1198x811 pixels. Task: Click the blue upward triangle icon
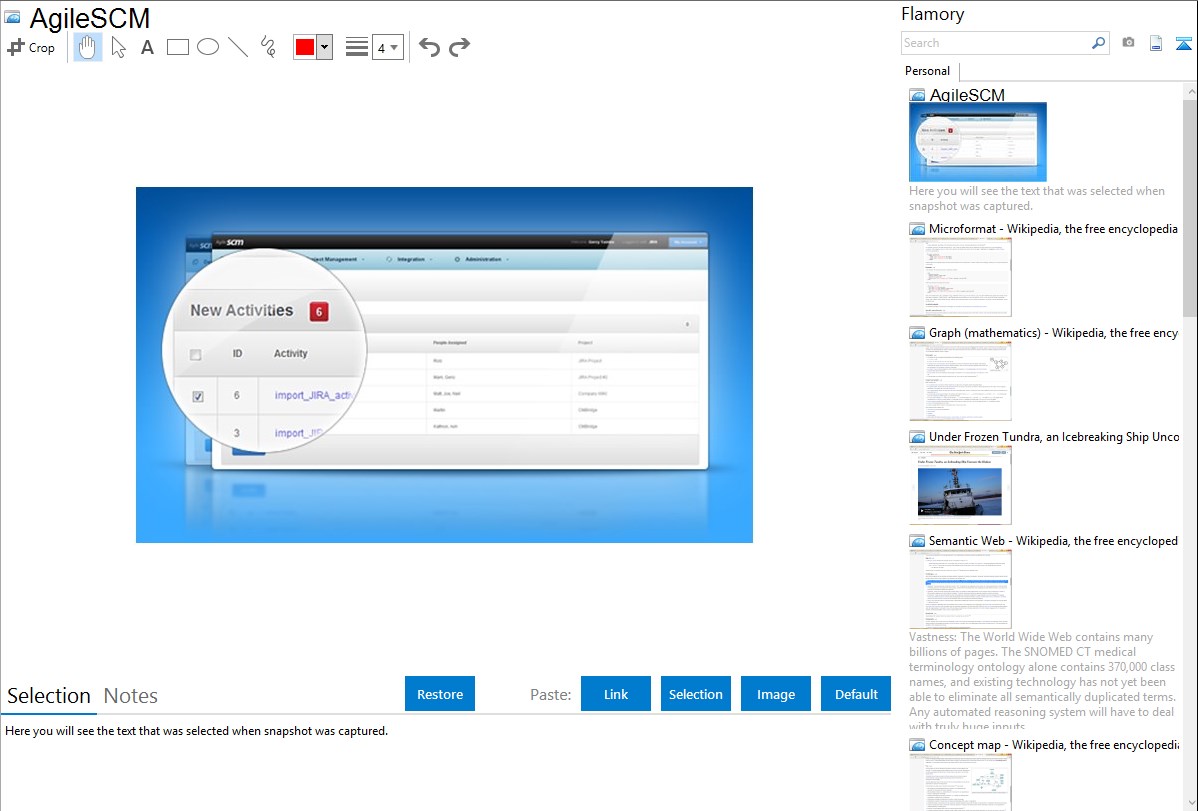[x=1183, y=43]
